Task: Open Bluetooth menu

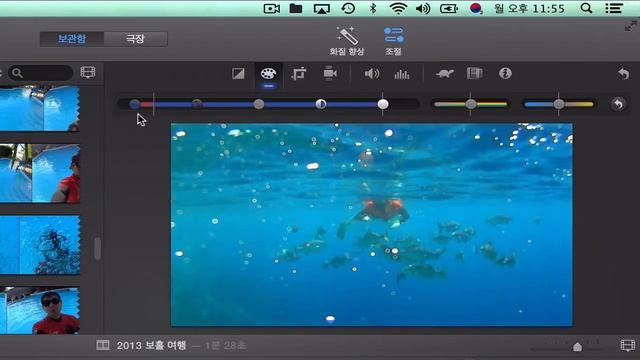Action: tap(373, 8)
